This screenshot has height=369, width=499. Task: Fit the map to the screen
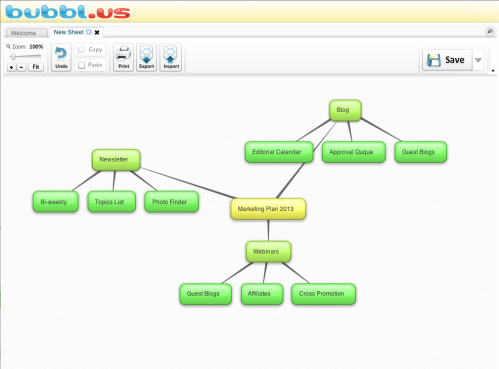(x=36, y=67)
